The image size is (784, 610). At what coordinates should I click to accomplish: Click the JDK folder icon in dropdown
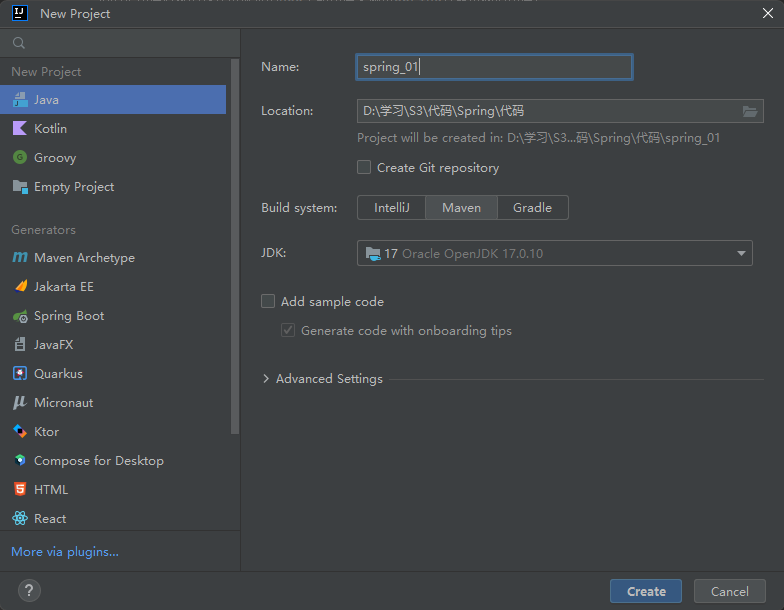[373, 254]
